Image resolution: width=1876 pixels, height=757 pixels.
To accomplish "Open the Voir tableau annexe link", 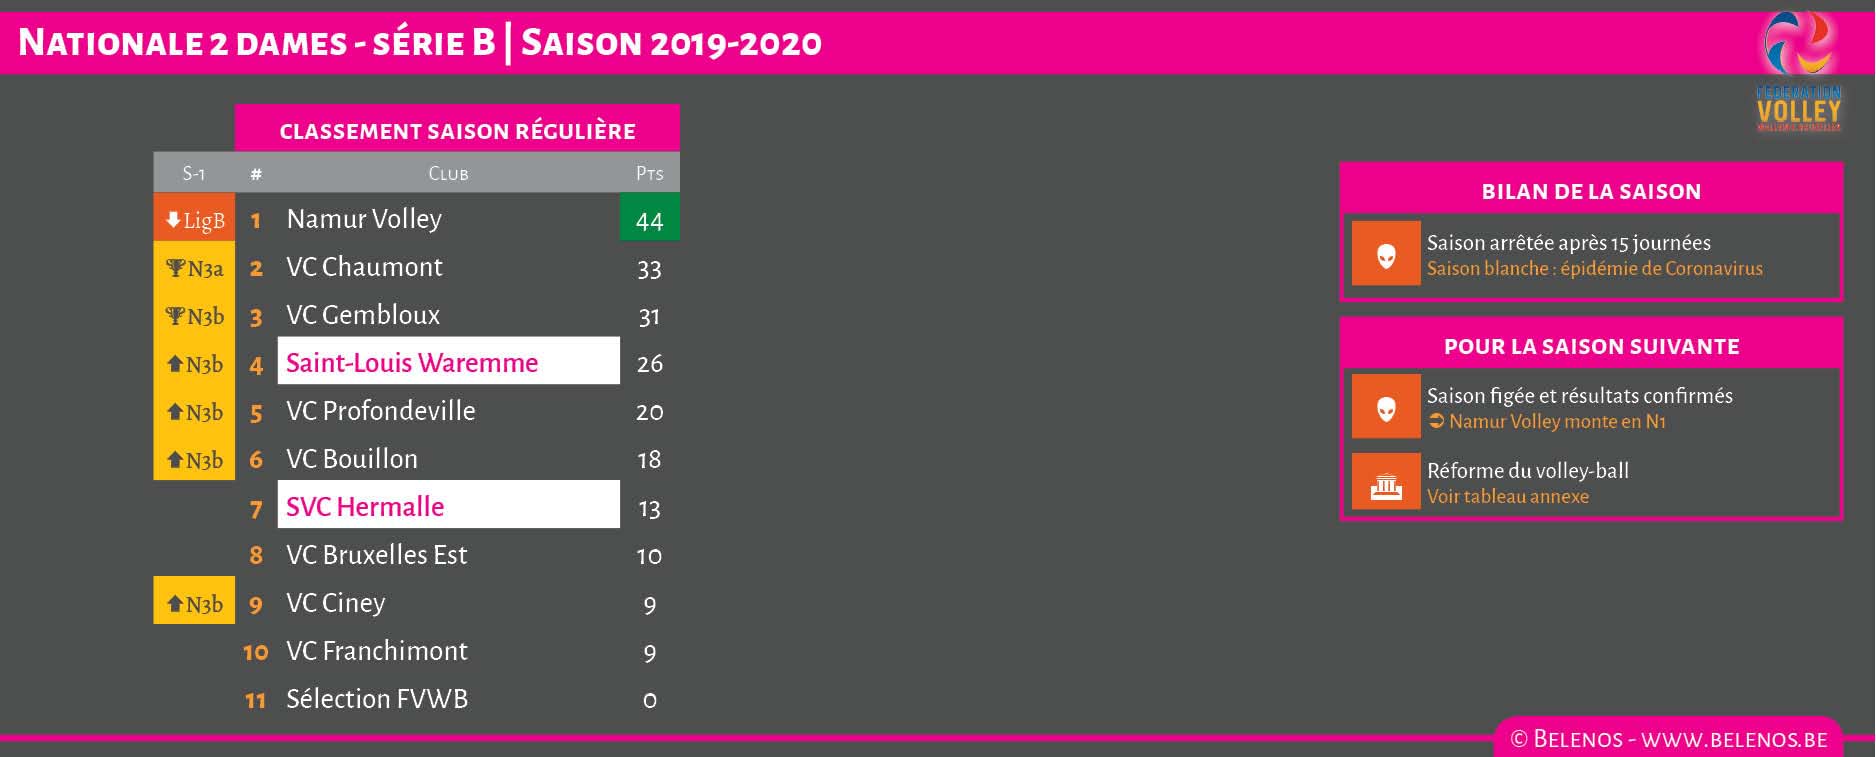I will pyautogui.click(x=1507, y=497).
